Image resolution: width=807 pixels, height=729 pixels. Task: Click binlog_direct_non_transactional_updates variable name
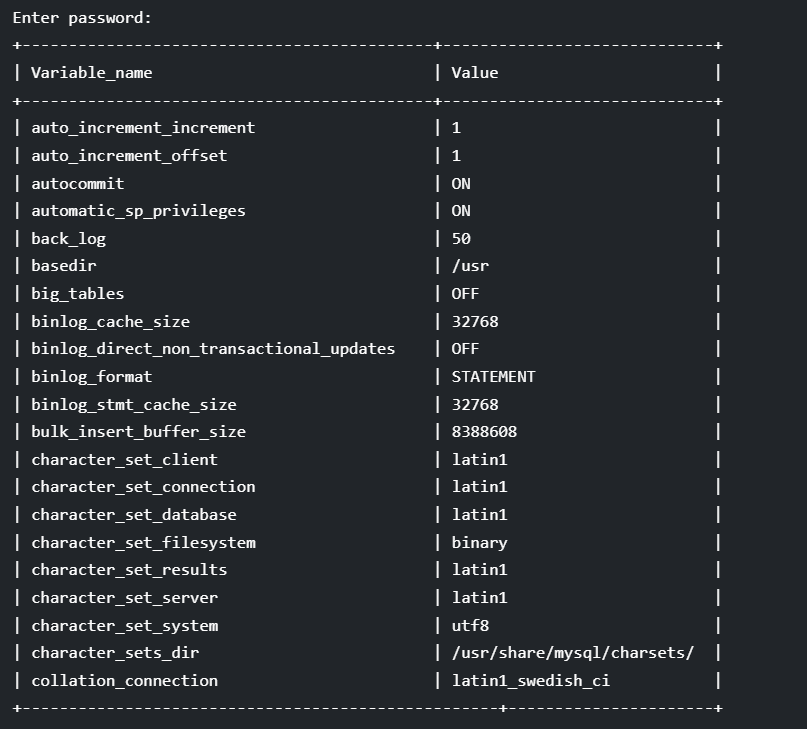point(213,349)
